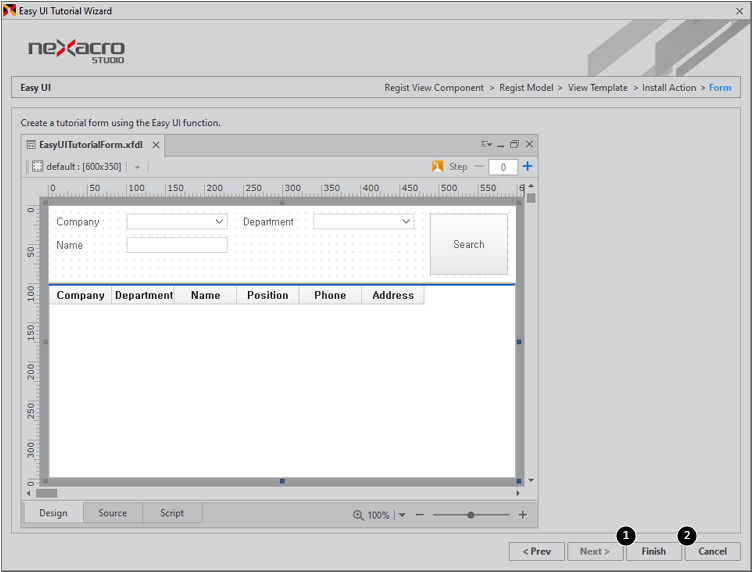The image size is (752, 572).
Task: Click the Step bookmark icon
Action: click(437, 167)
